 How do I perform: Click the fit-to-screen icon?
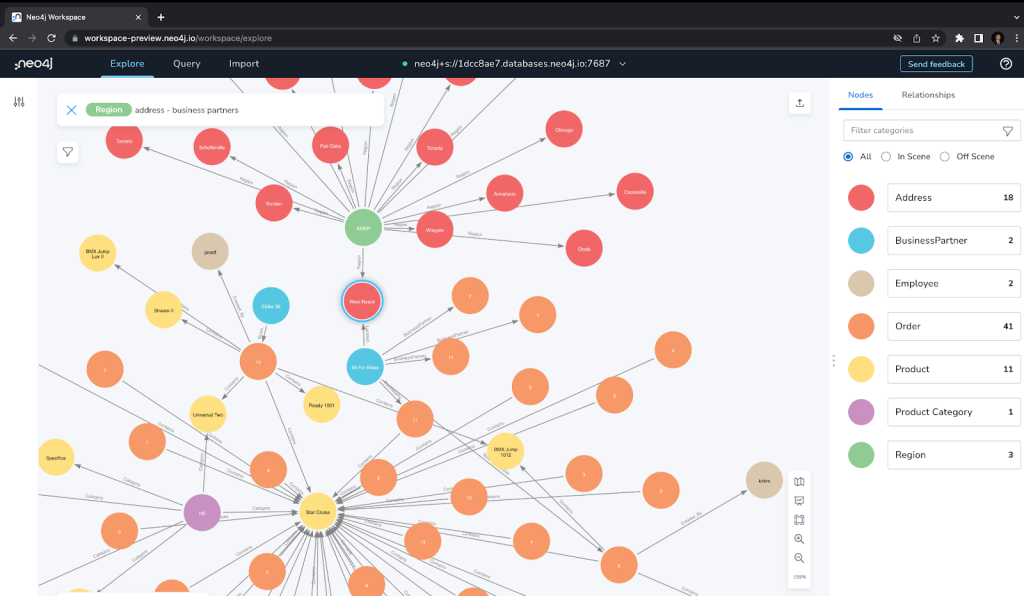pos(799,520)
